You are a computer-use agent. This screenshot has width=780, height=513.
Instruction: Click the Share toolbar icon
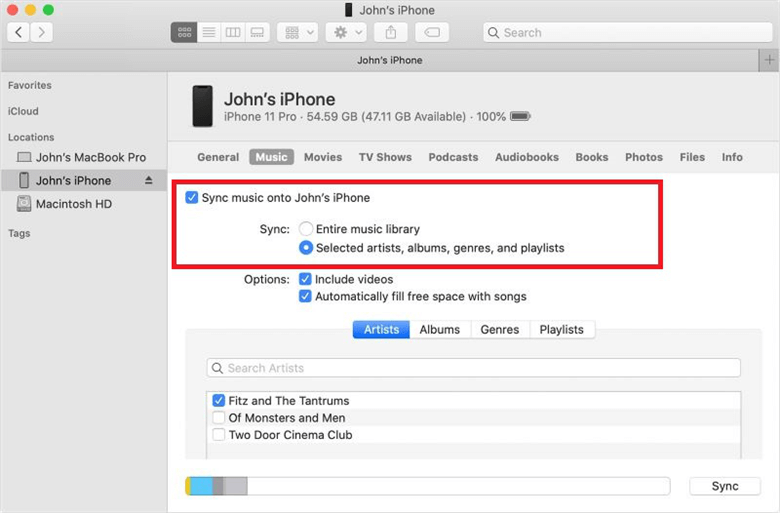click(388, 33)
